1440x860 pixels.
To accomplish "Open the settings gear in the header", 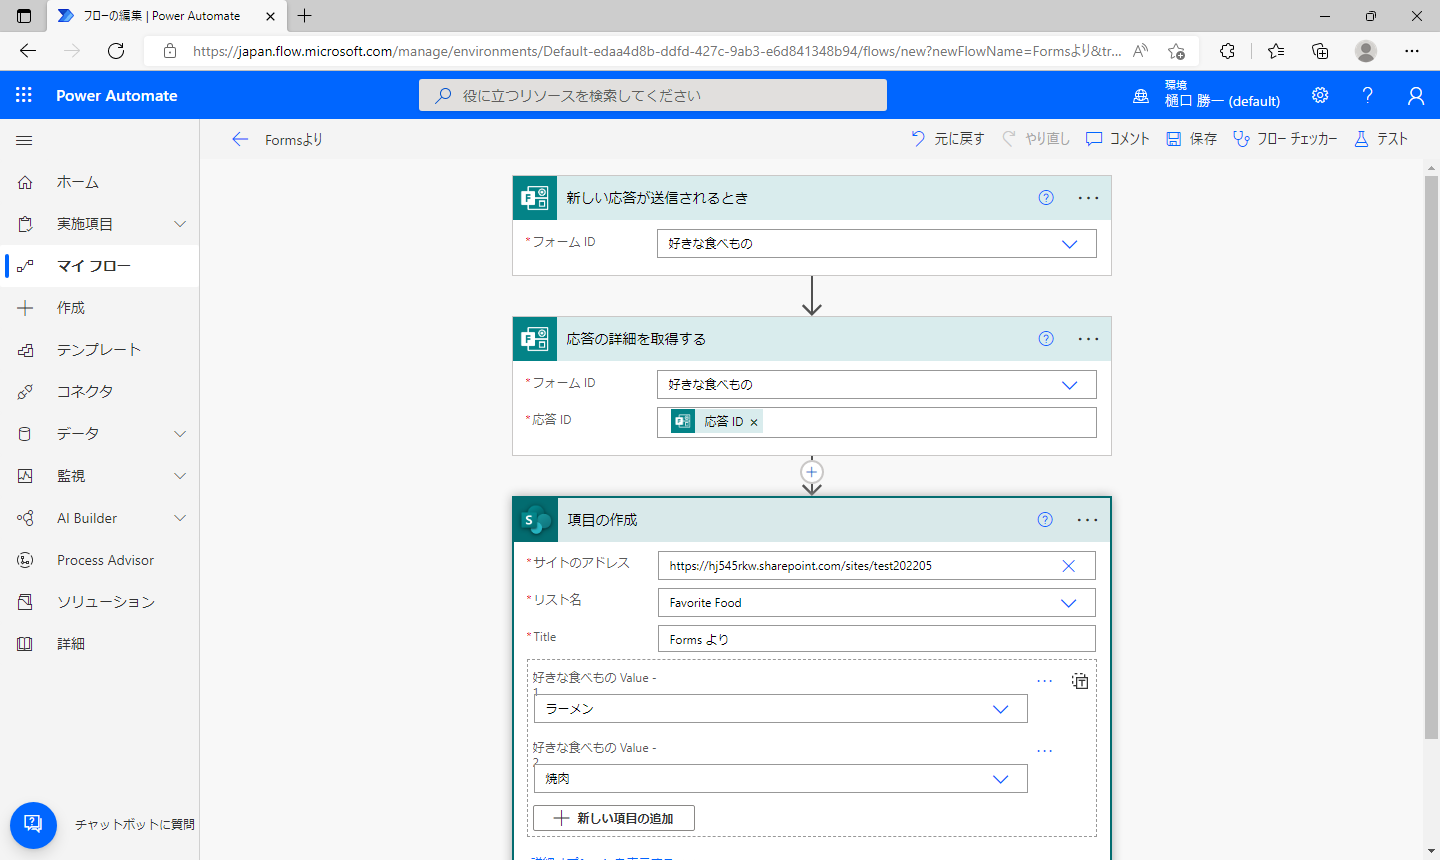I will [1320, 95].
